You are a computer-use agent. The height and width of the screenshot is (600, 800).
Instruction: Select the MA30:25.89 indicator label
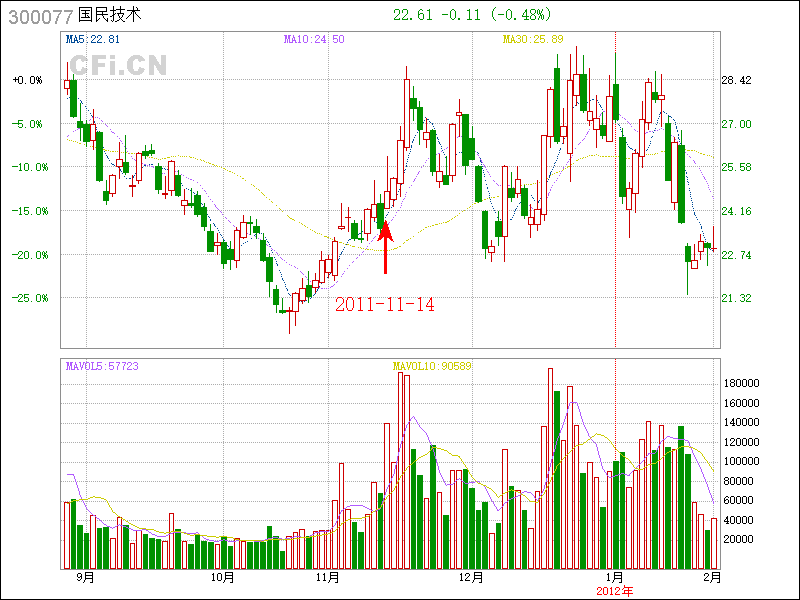point(533,39)
